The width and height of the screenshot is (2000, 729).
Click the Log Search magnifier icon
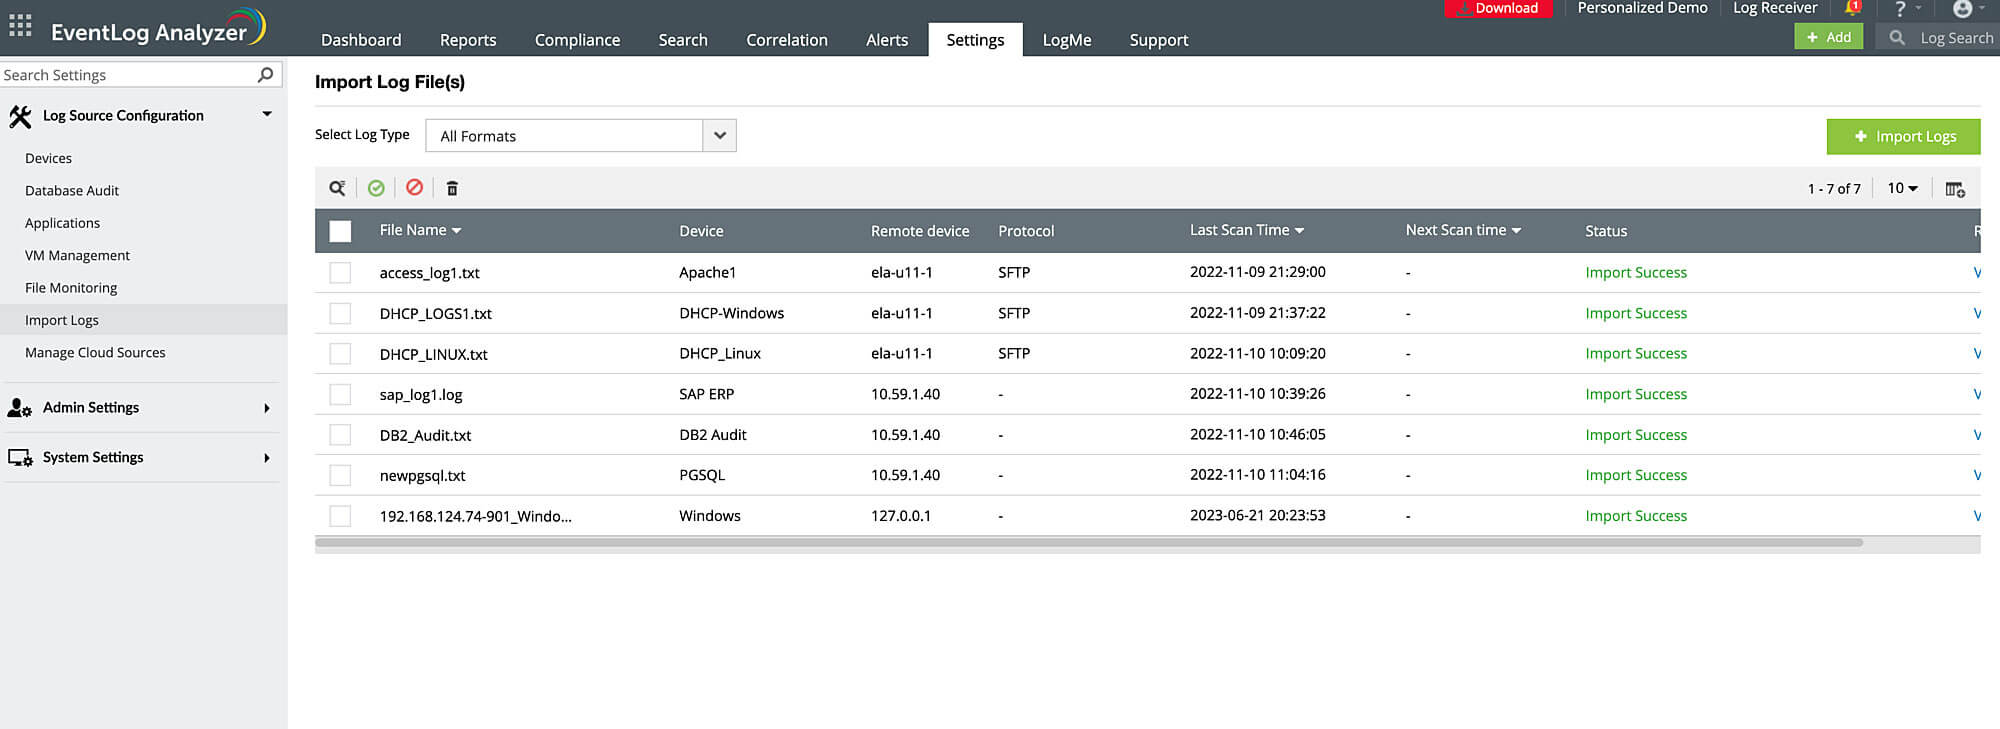tap(1896, 38)
